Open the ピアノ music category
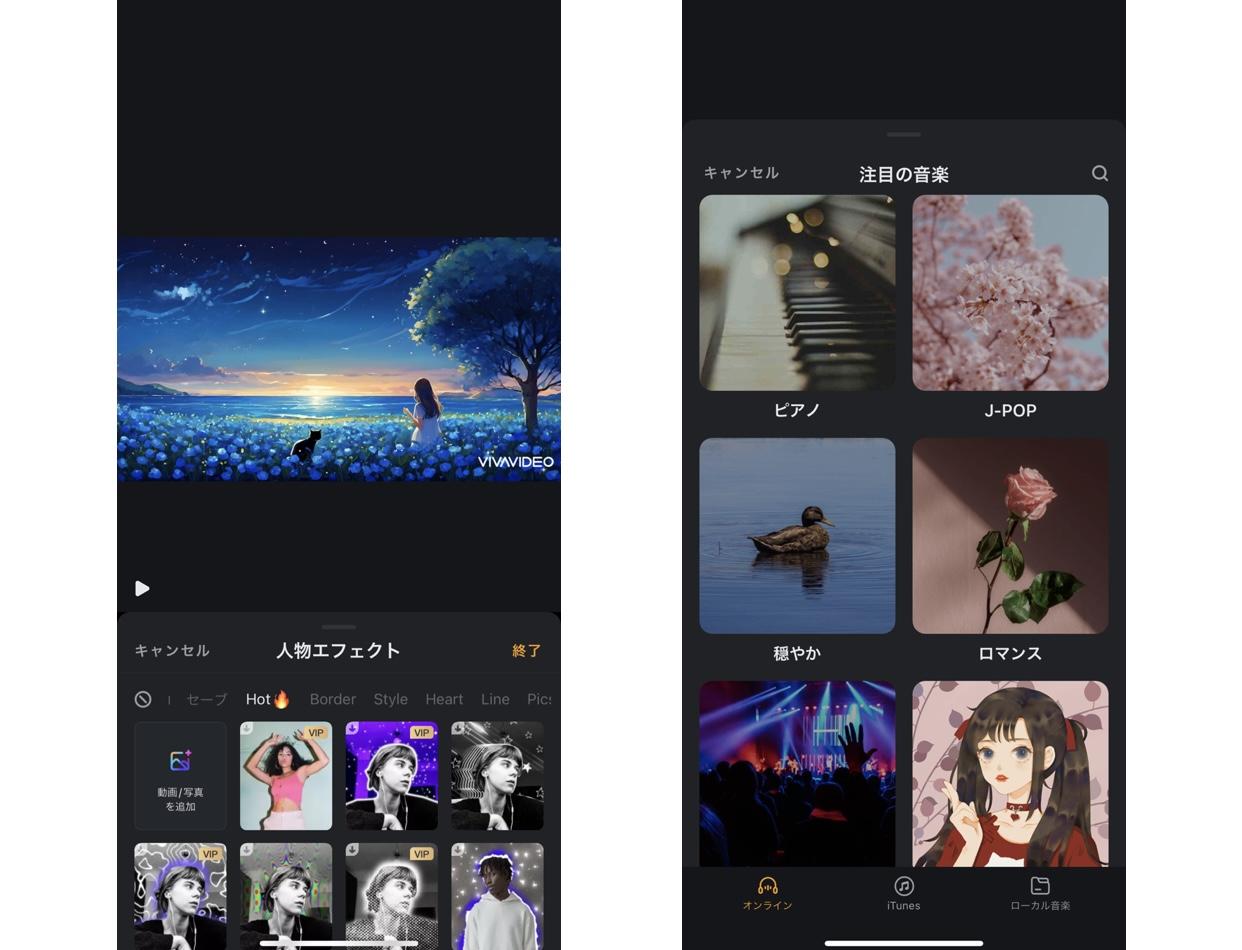The image size is (1242, 950). pos(797,293)
